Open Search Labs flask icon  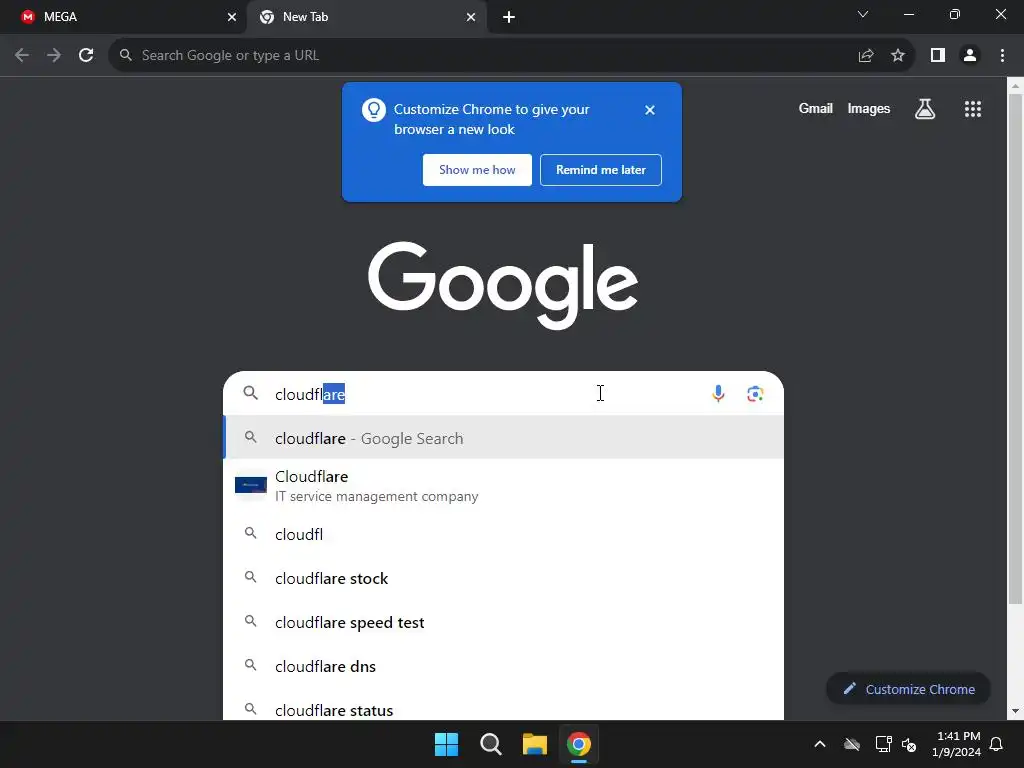coord(925,109)
